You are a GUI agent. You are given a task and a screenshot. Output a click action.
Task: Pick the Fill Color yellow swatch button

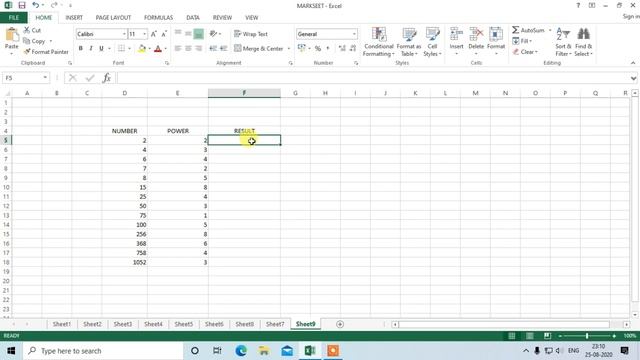pyautogui.click(x=142, y=49)
